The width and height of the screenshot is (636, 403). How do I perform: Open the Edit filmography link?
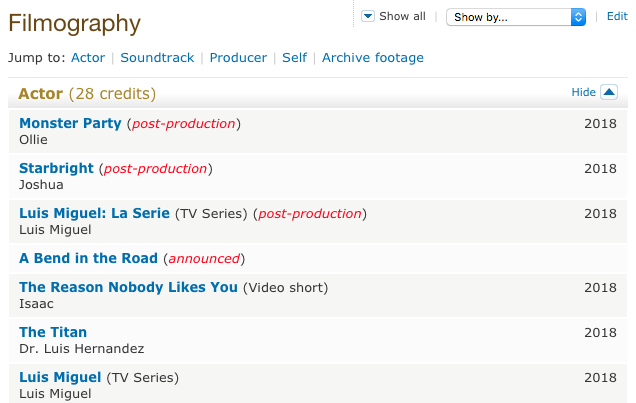coord(617,17)
